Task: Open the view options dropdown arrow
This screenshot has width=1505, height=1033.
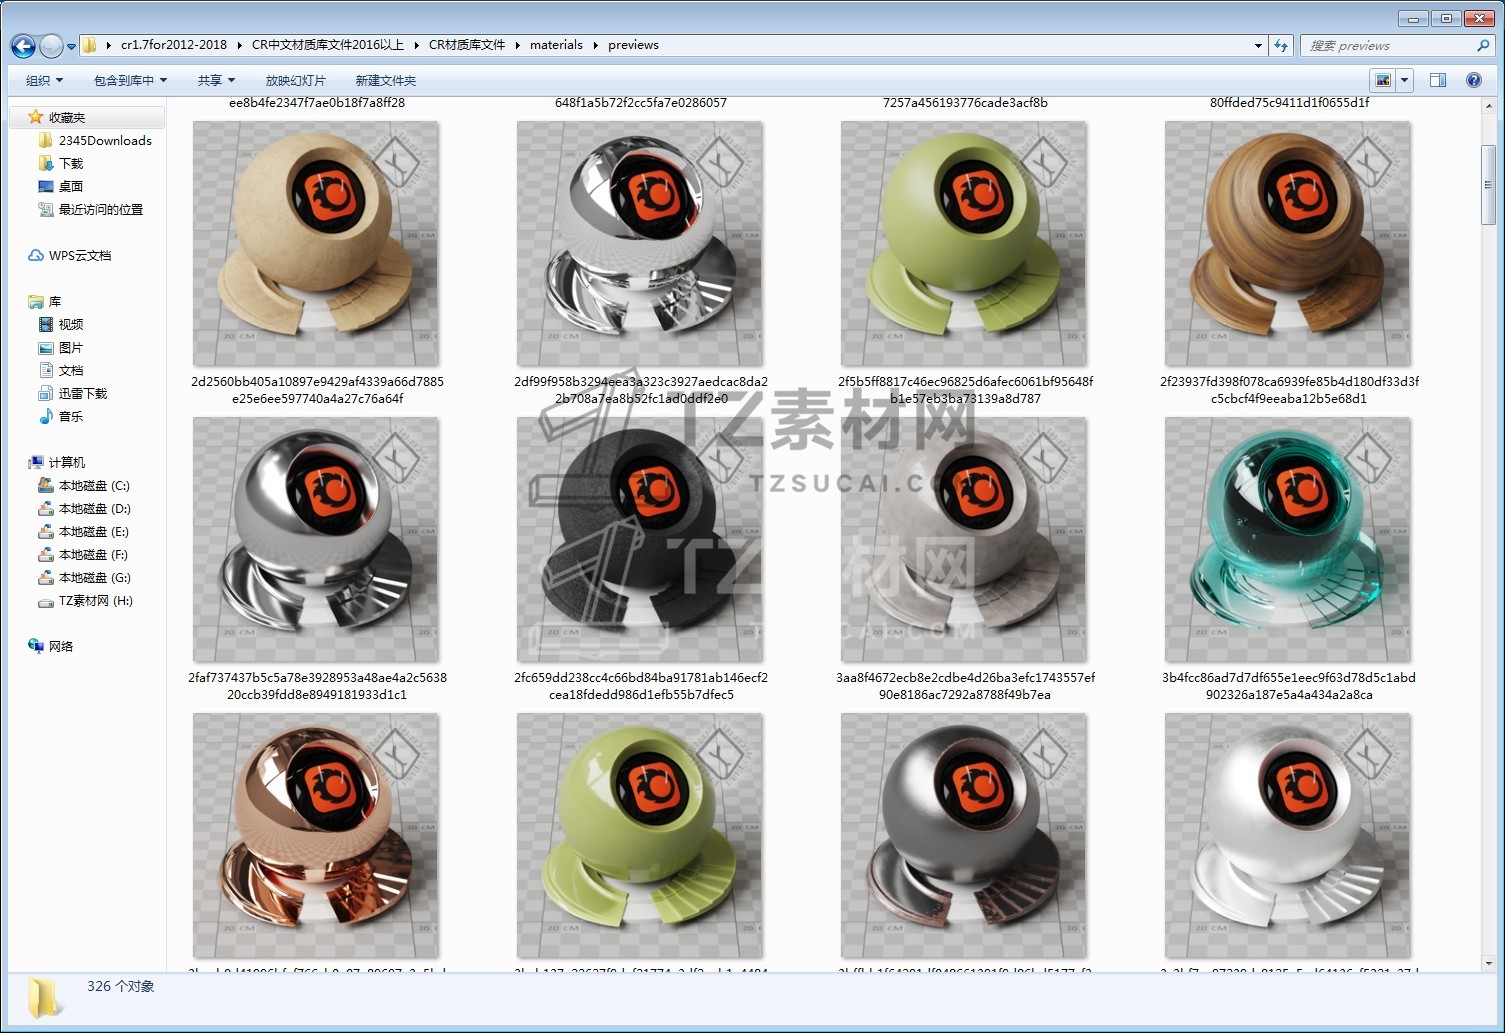Action: 1405,80
